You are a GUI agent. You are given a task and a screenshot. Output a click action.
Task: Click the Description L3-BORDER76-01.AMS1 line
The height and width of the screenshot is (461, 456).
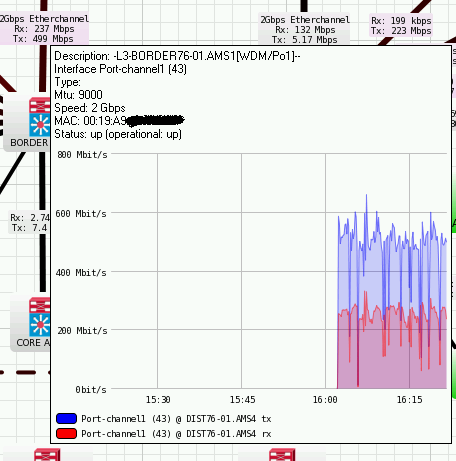(x=177, y=56)
